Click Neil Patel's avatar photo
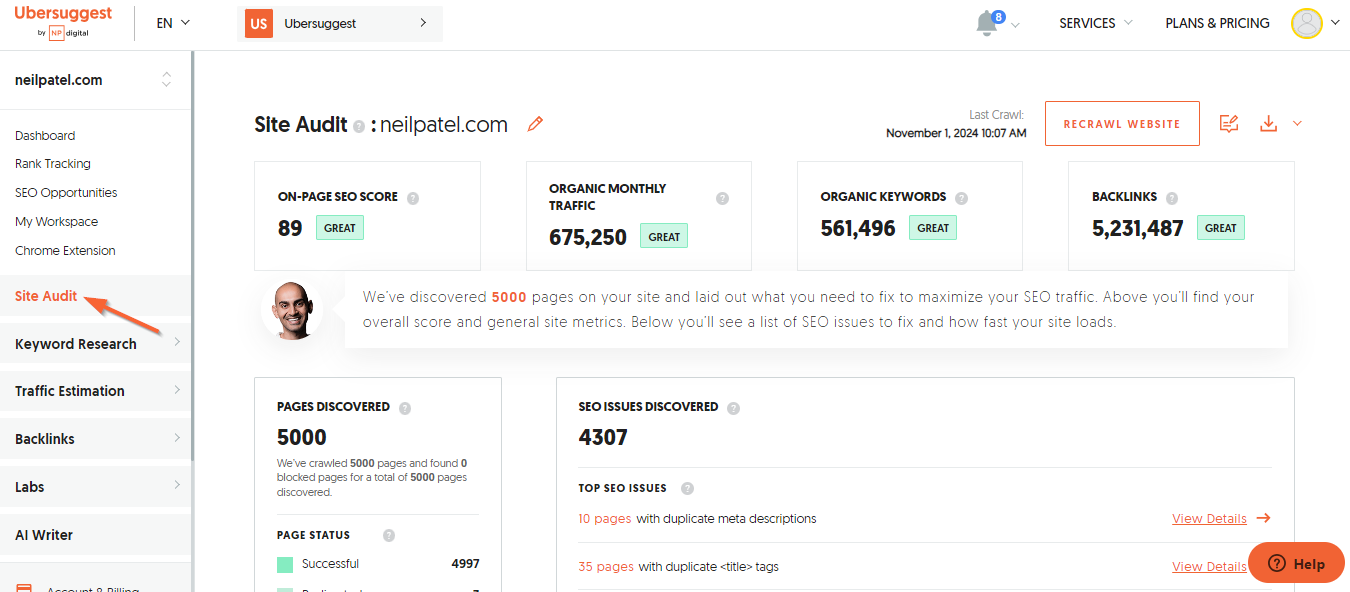 (291, 310)
